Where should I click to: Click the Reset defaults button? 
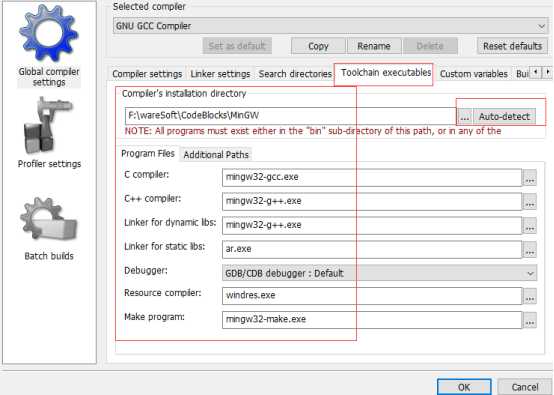512,46
